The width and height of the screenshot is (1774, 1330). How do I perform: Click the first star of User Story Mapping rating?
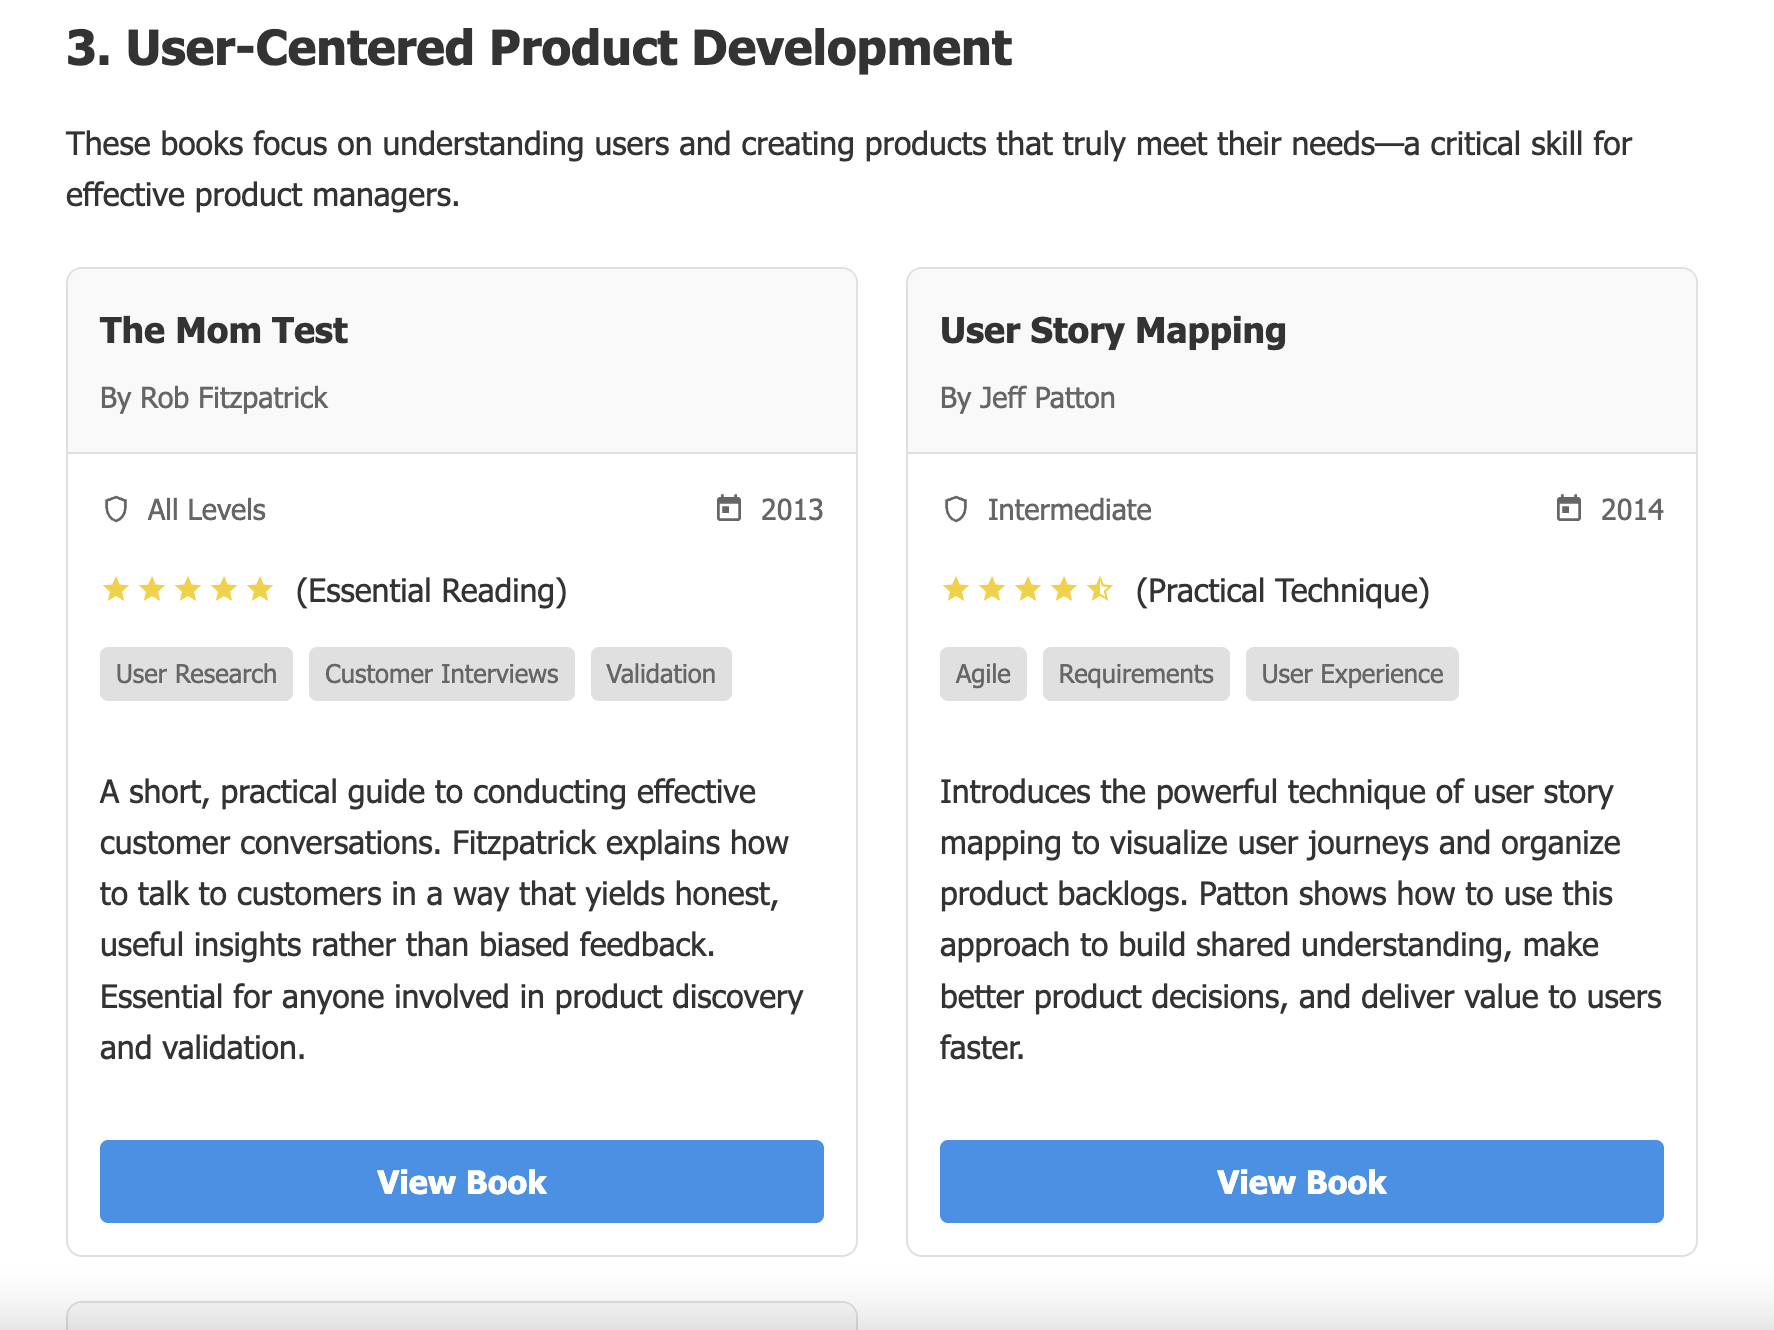(956, 589)
